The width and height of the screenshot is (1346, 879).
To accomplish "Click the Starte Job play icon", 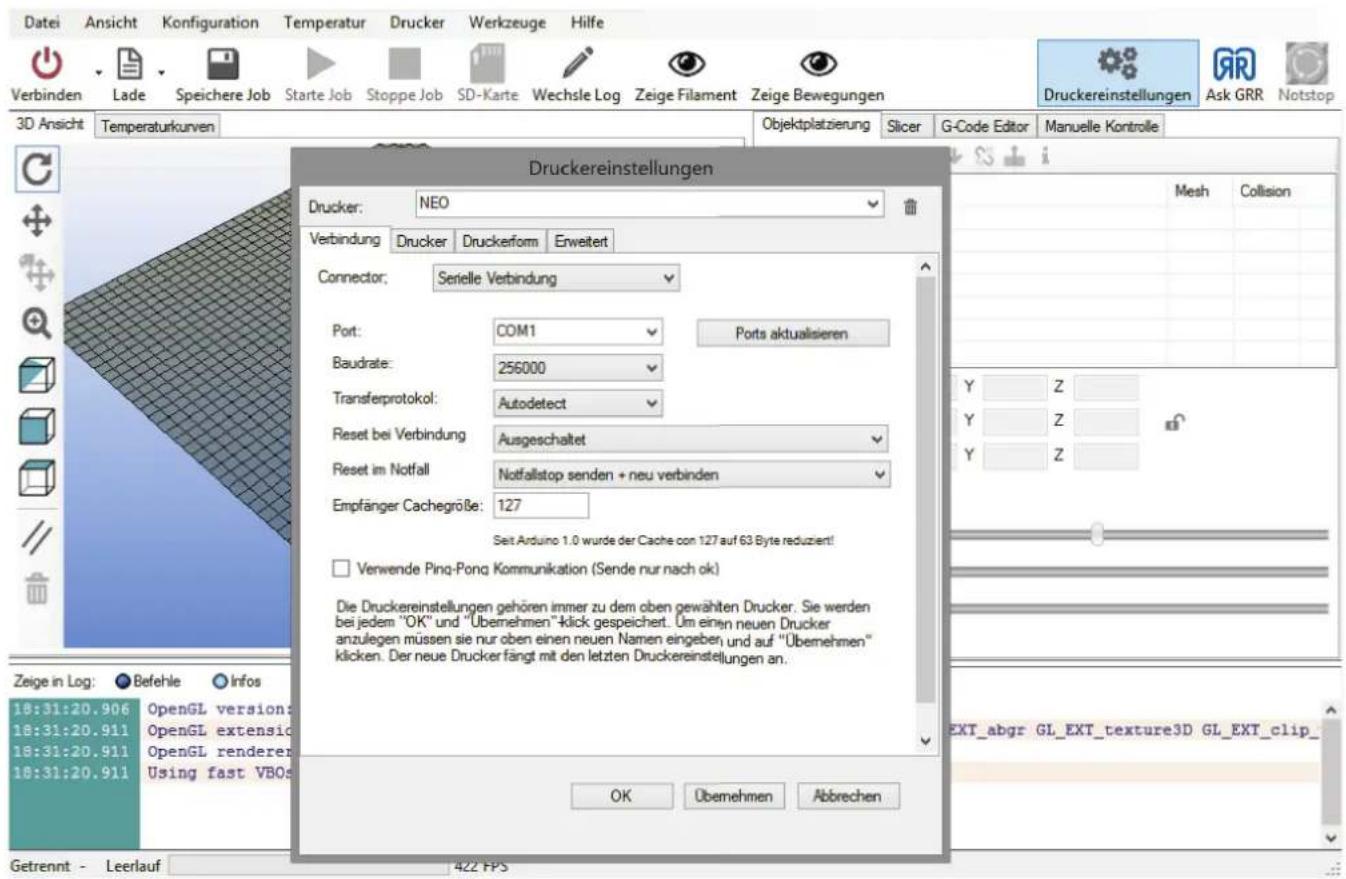I will tap(322, 65).
